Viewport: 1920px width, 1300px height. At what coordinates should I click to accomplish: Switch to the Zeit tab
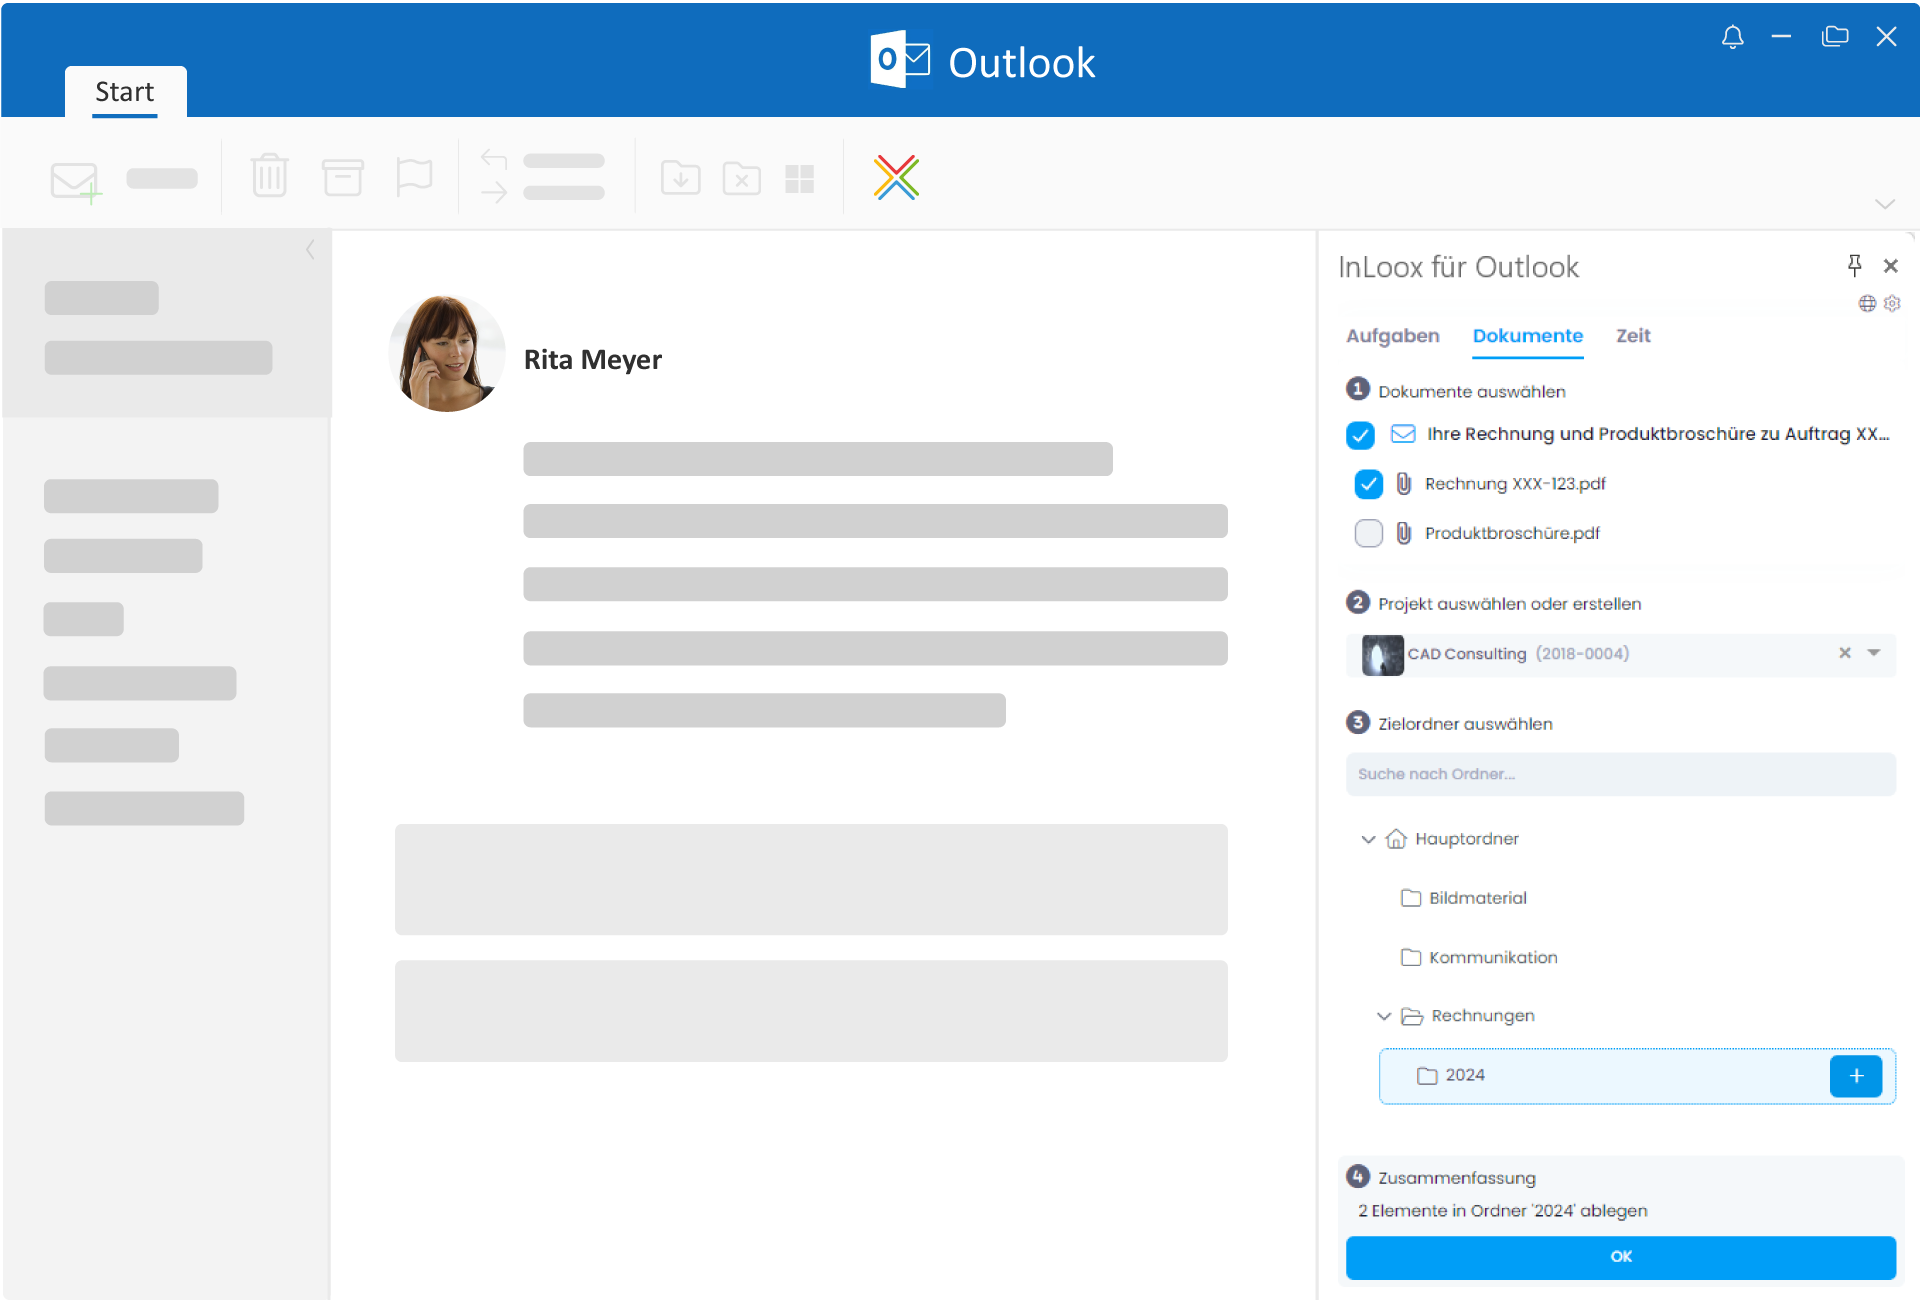tap(1633, 336)
